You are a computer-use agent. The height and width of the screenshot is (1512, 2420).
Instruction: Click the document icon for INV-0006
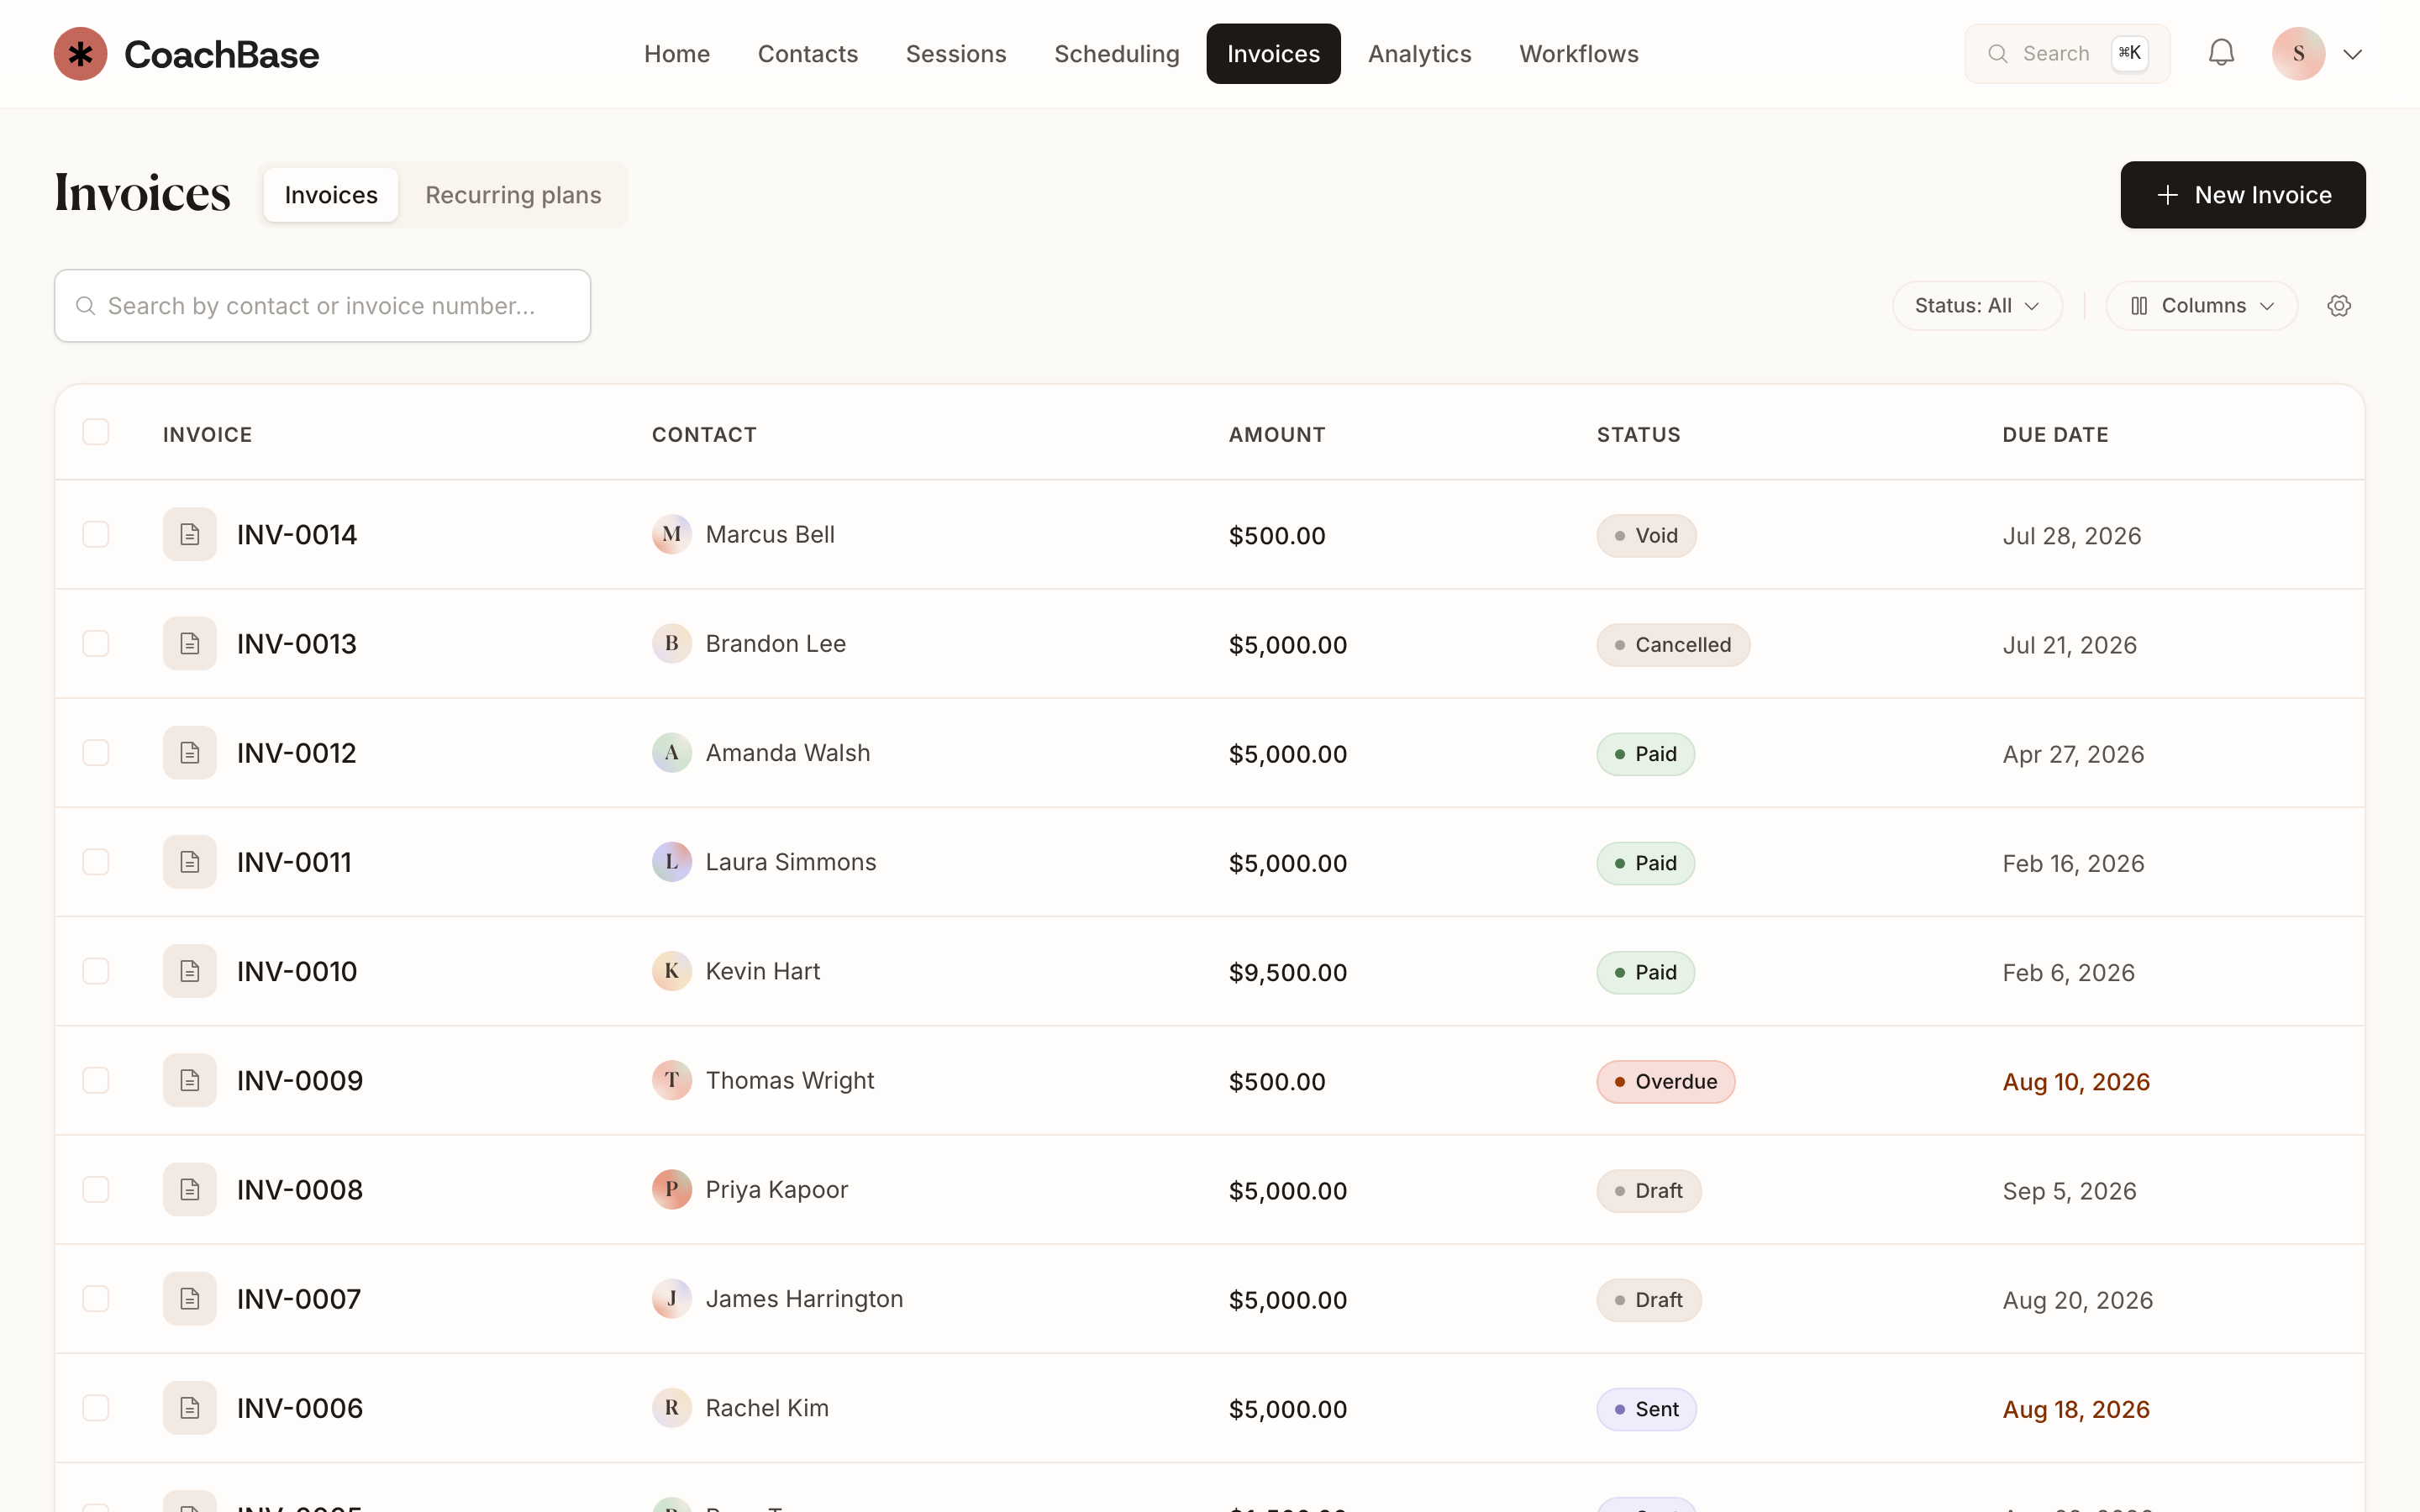[x=190, y=1408]
